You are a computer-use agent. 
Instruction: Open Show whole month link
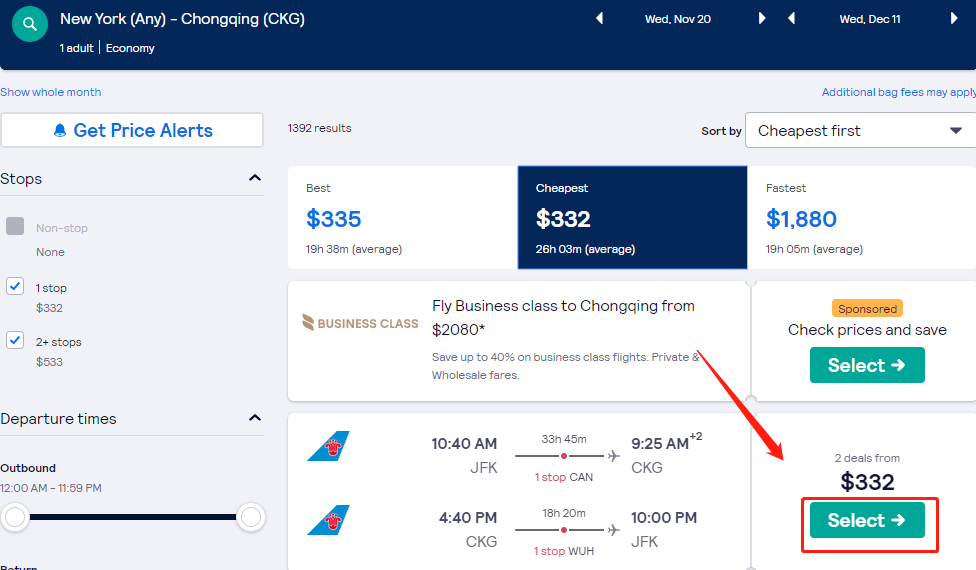50,92
